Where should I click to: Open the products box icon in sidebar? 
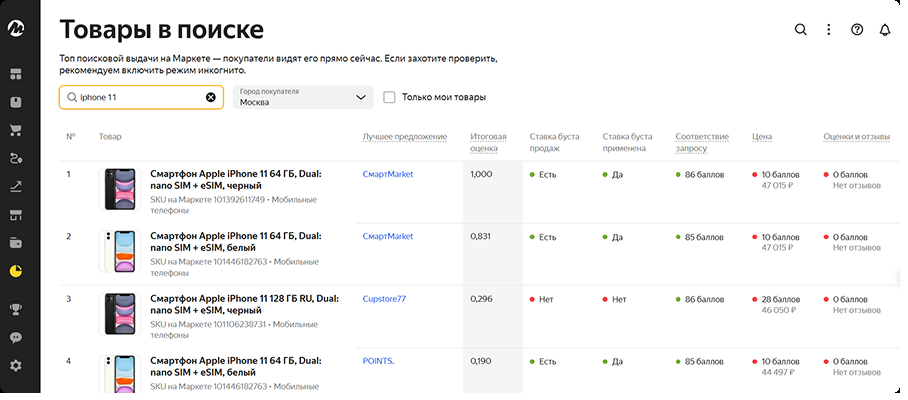tap(16, 102)
